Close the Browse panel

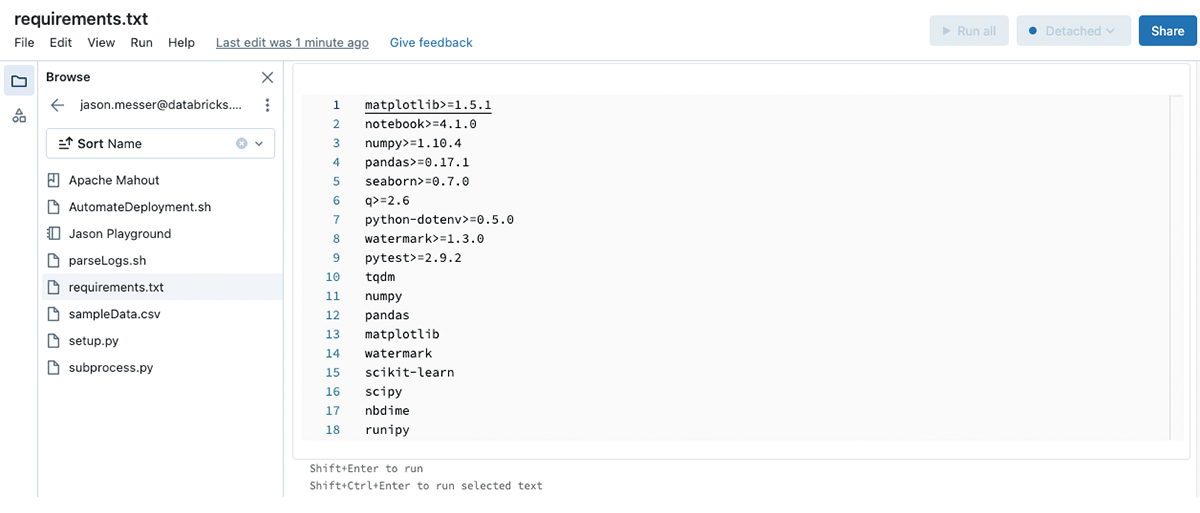click(x=267, y=77)
